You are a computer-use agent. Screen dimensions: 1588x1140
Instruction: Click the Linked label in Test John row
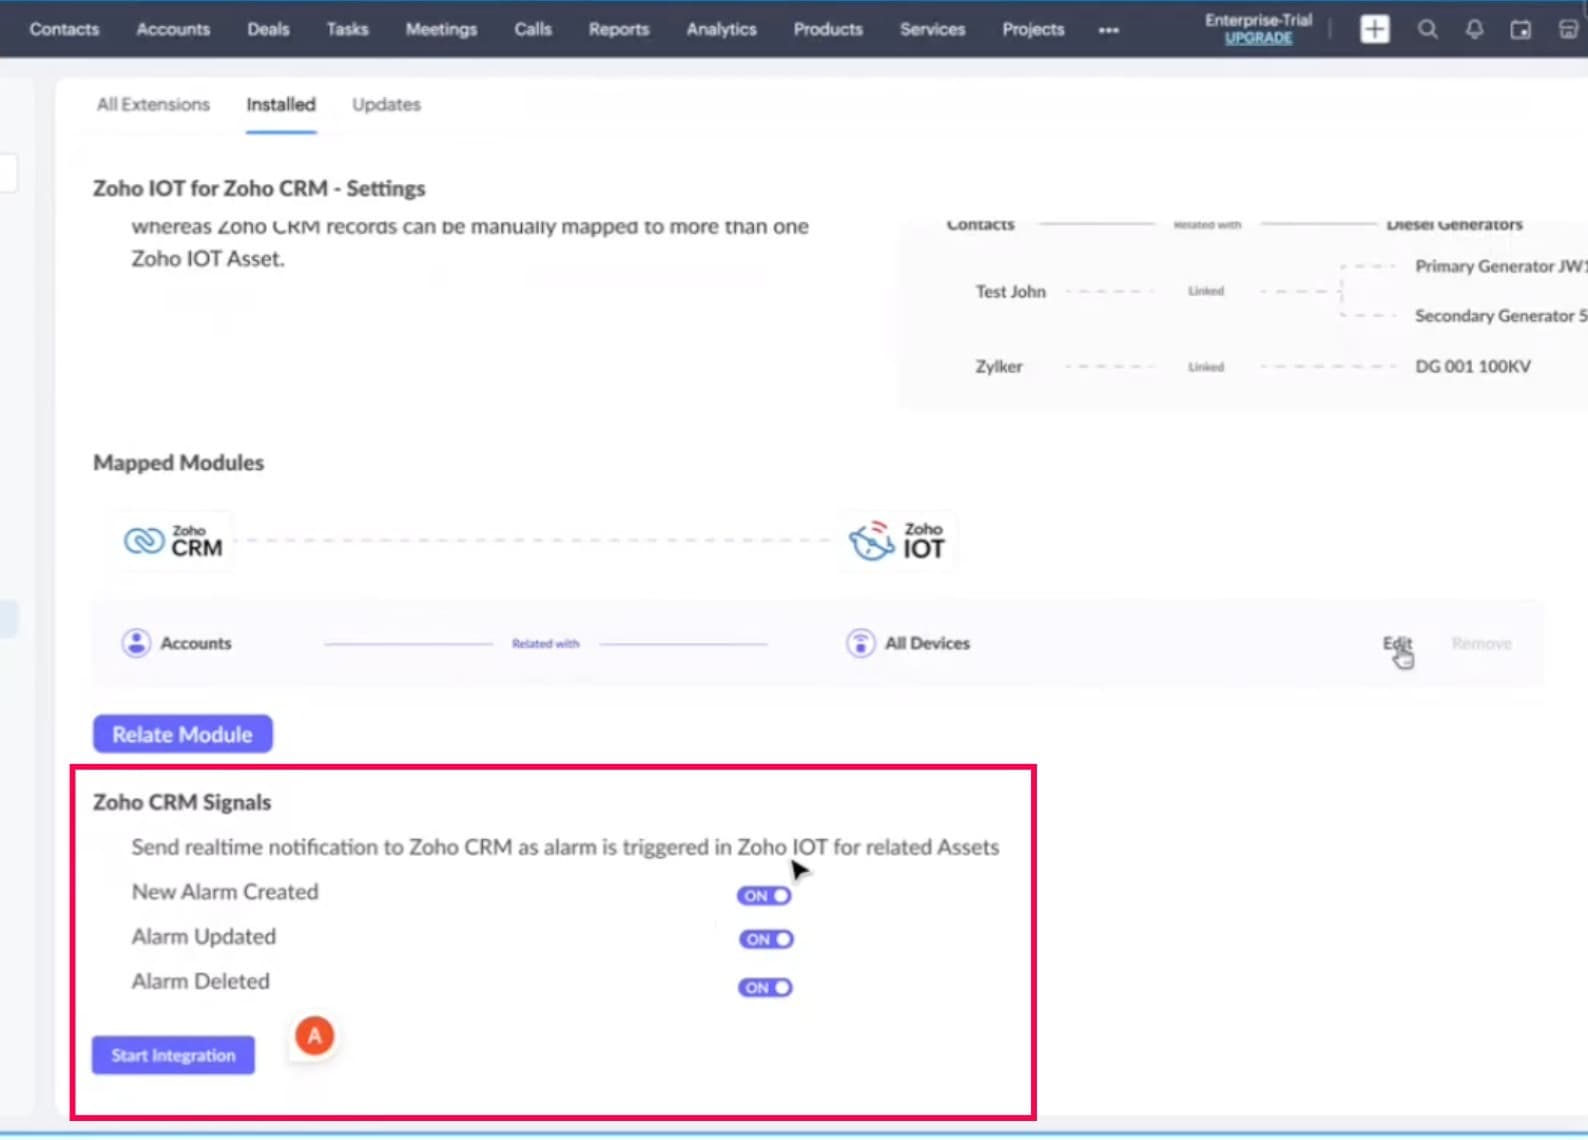(1206, 291)
